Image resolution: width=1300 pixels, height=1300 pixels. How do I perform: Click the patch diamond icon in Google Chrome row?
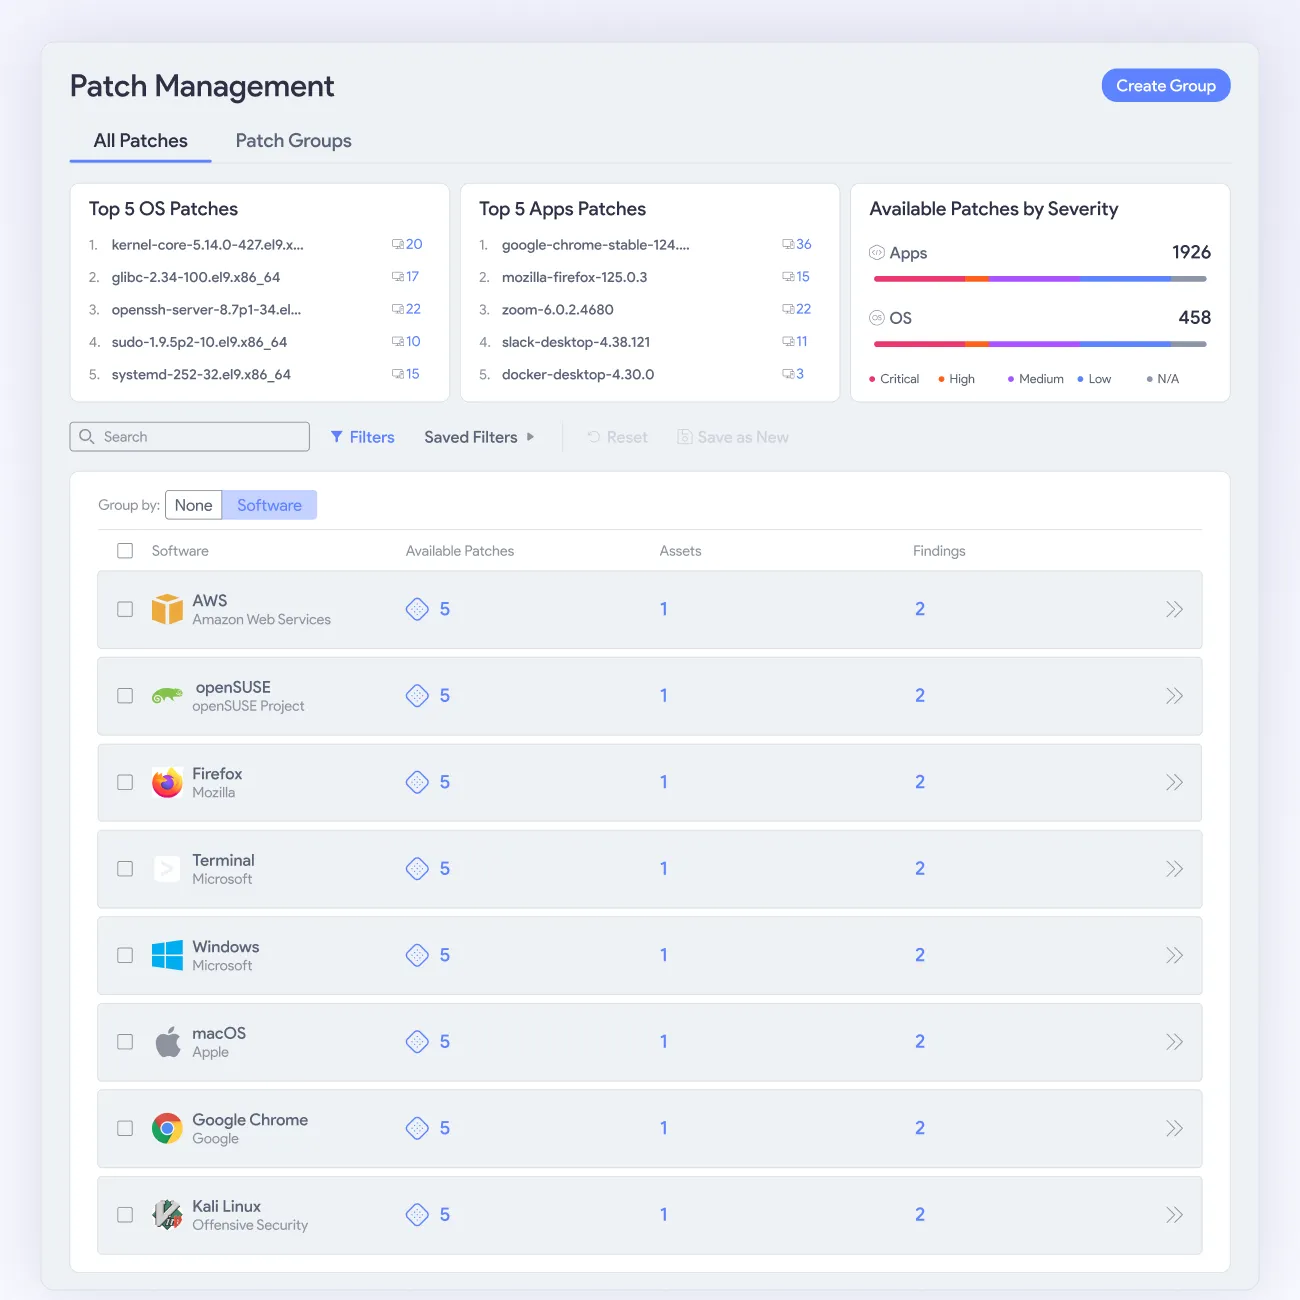coord(417,1128)
